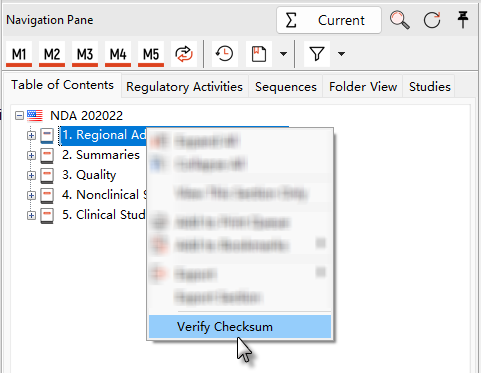The width and height of the screenshot is (481, 373).
Task: Open the Sequences tab
Action: pyautogui.click(x=286, y=87)
